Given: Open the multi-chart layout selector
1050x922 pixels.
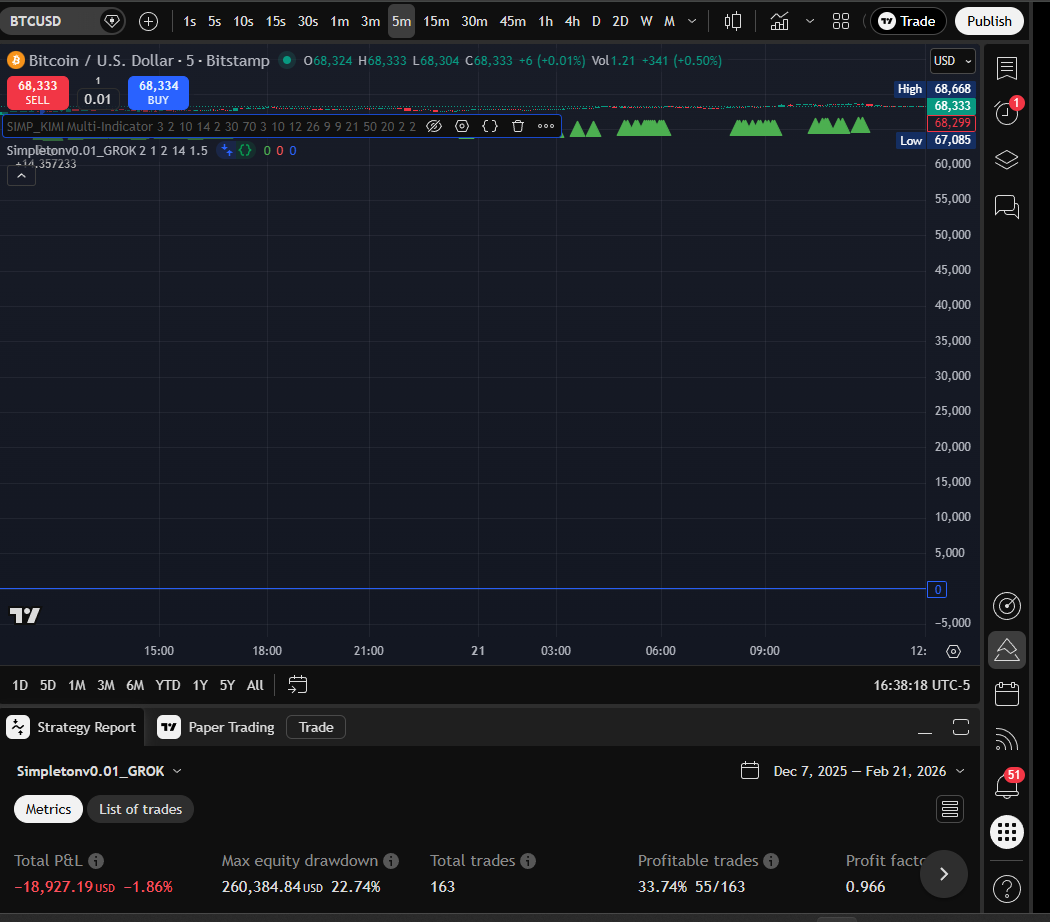Looking at the screenshot, I should (x=840, y=20).
